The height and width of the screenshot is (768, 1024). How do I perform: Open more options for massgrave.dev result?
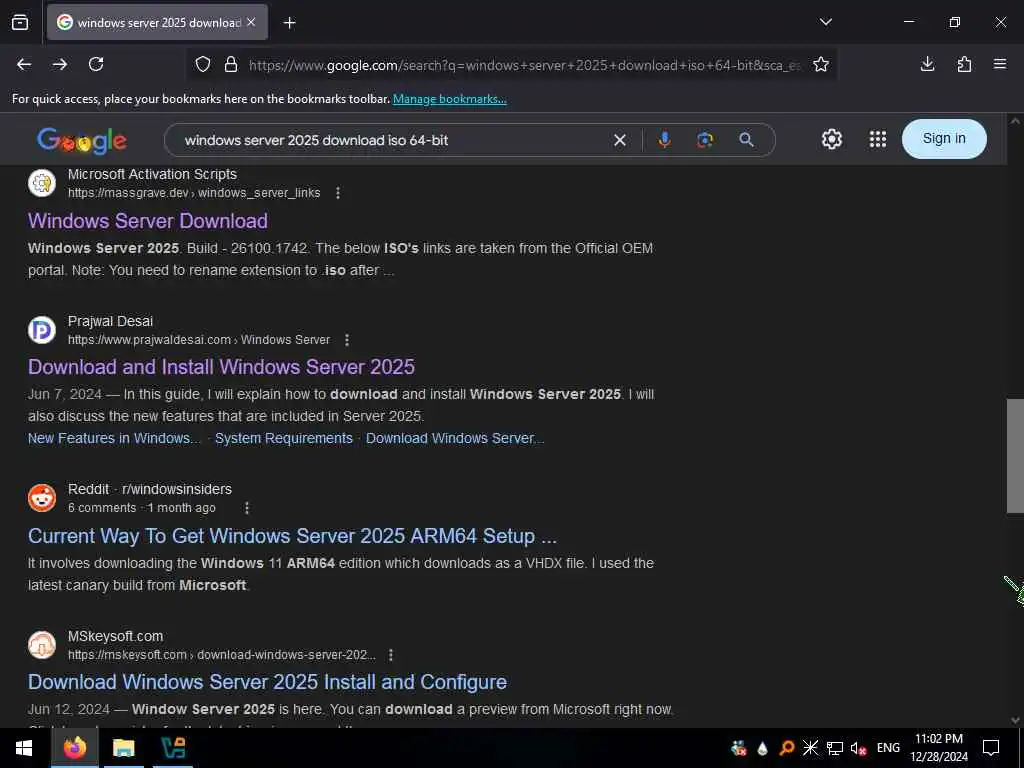pyautogui.click(x=338, y=193)
